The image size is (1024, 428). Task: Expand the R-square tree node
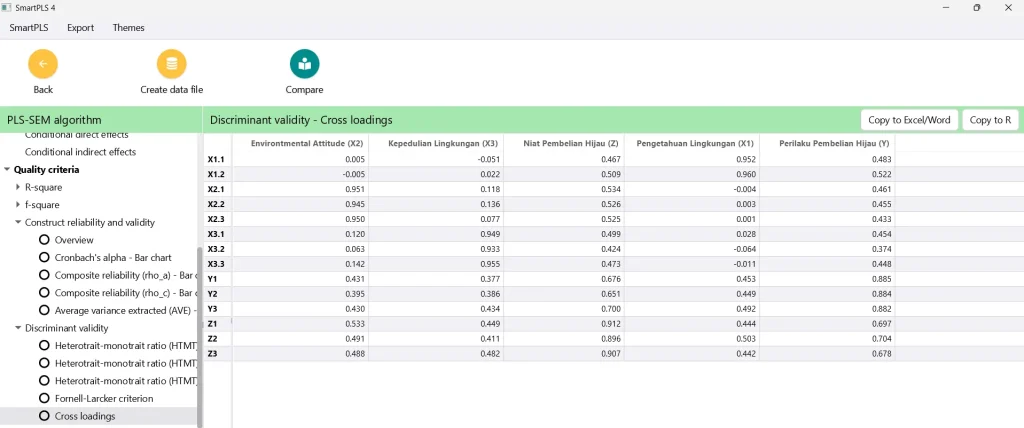pos(18,187)
